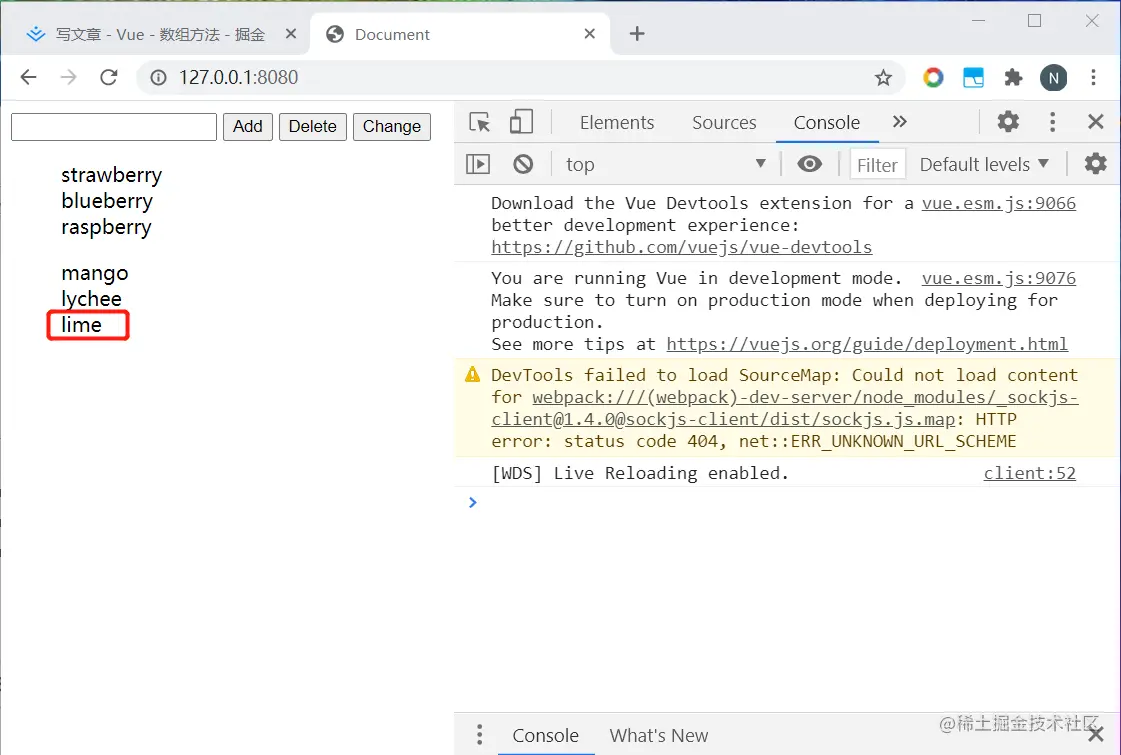Show more DevTools tabs via double chevron
The image size is (1121, 755).
point(899,122)
